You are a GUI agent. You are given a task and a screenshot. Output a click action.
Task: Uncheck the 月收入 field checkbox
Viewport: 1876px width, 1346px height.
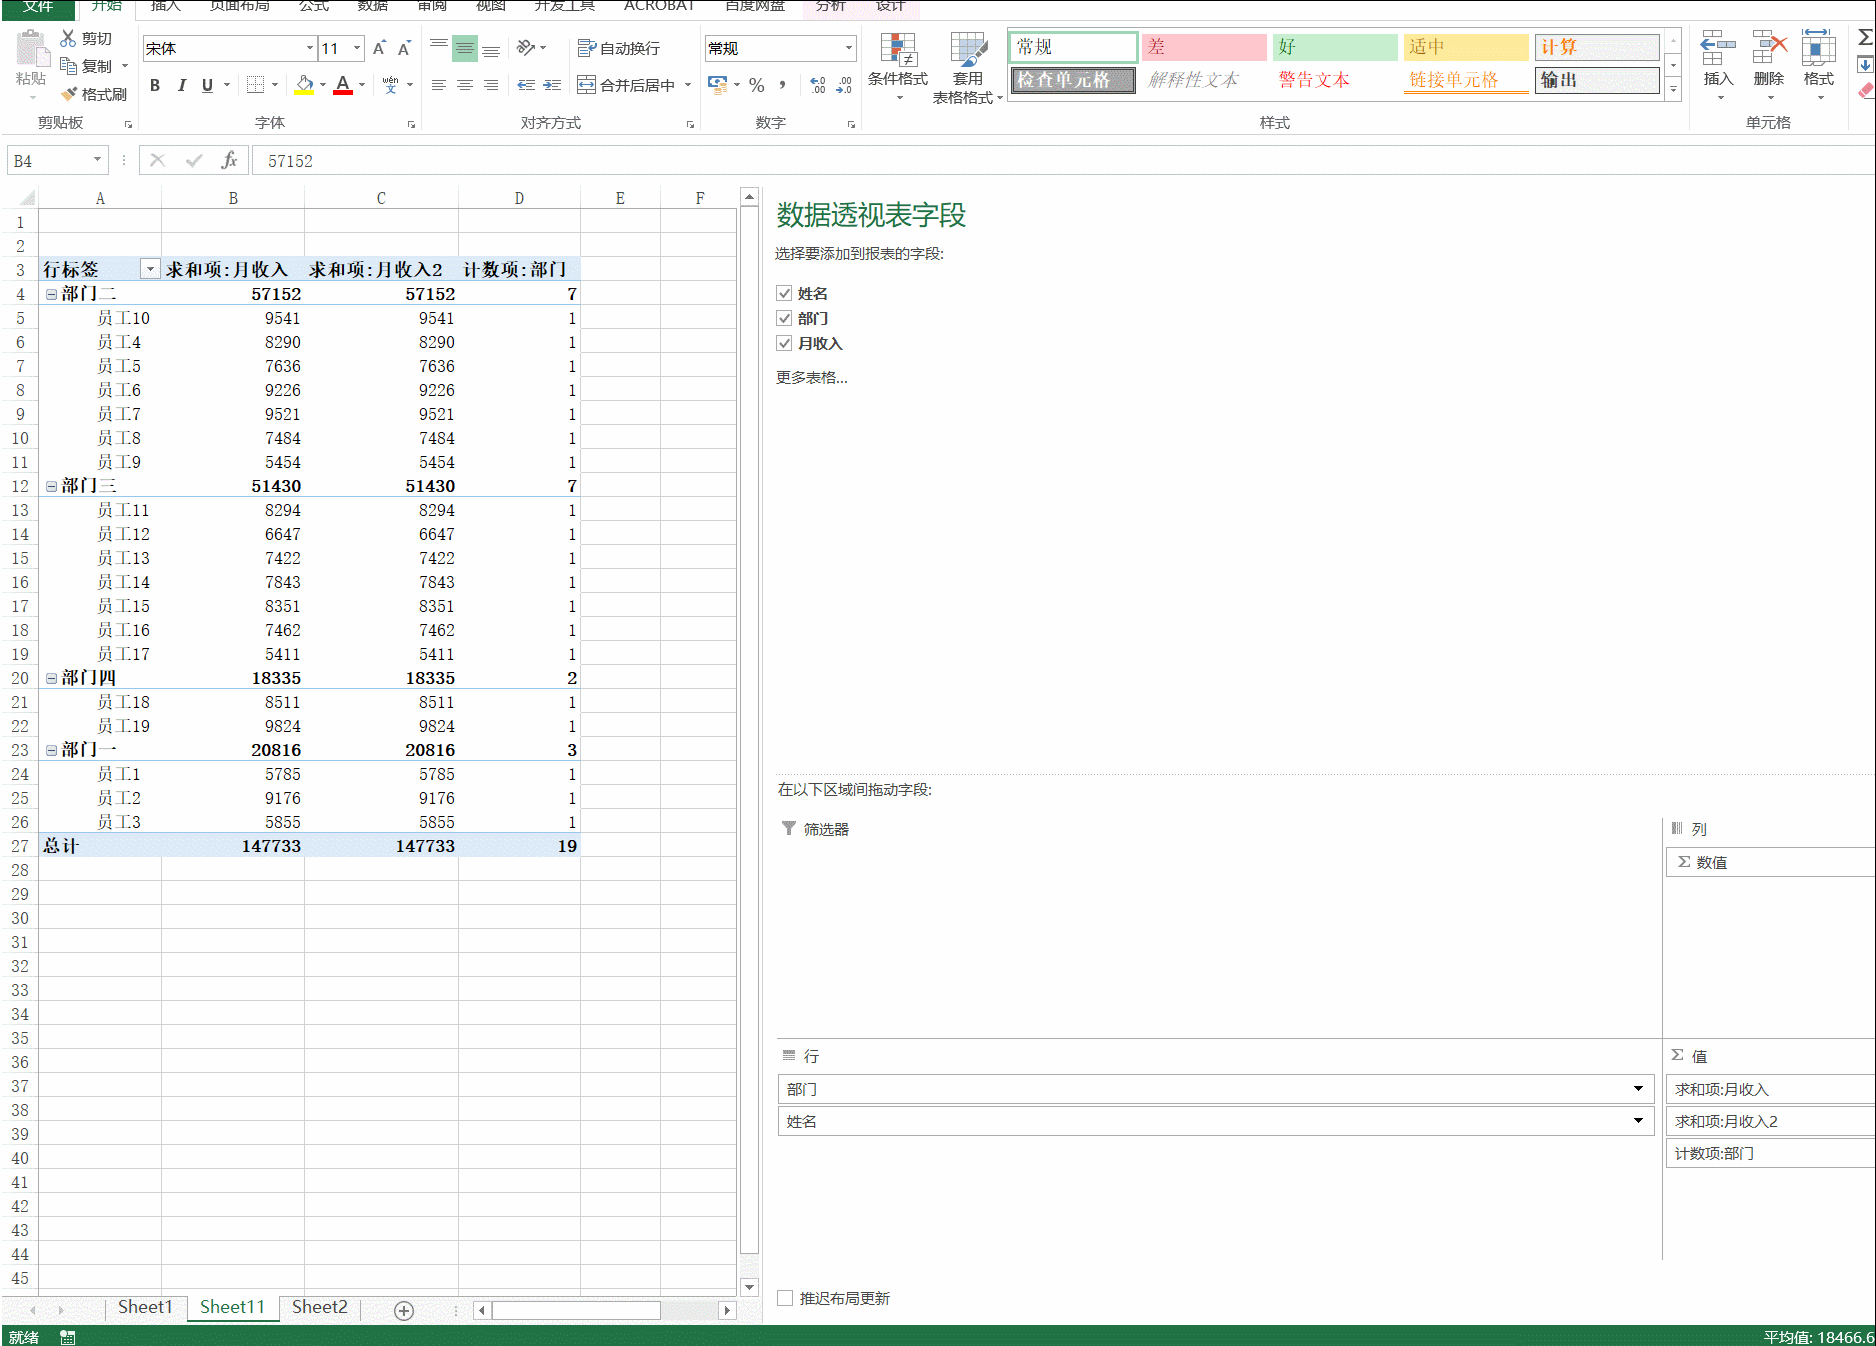coord(785,343)
